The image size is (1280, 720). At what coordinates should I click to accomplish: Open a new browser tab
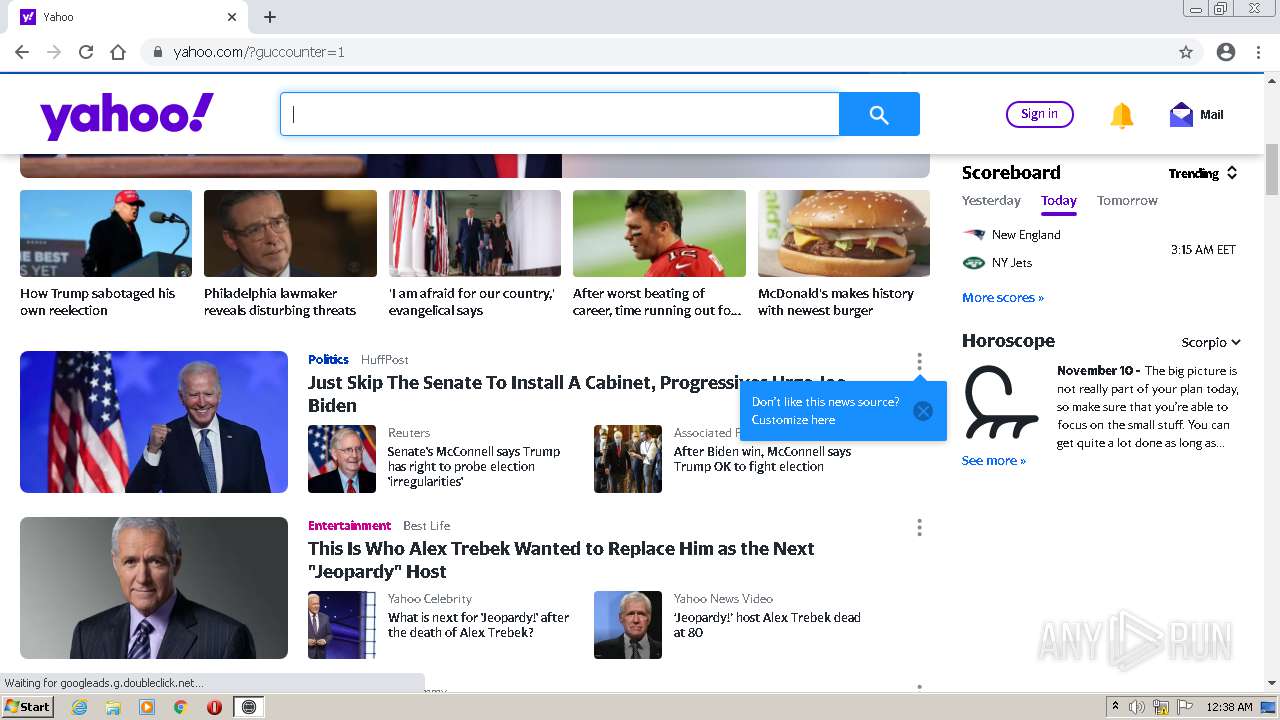coord(270,17)
